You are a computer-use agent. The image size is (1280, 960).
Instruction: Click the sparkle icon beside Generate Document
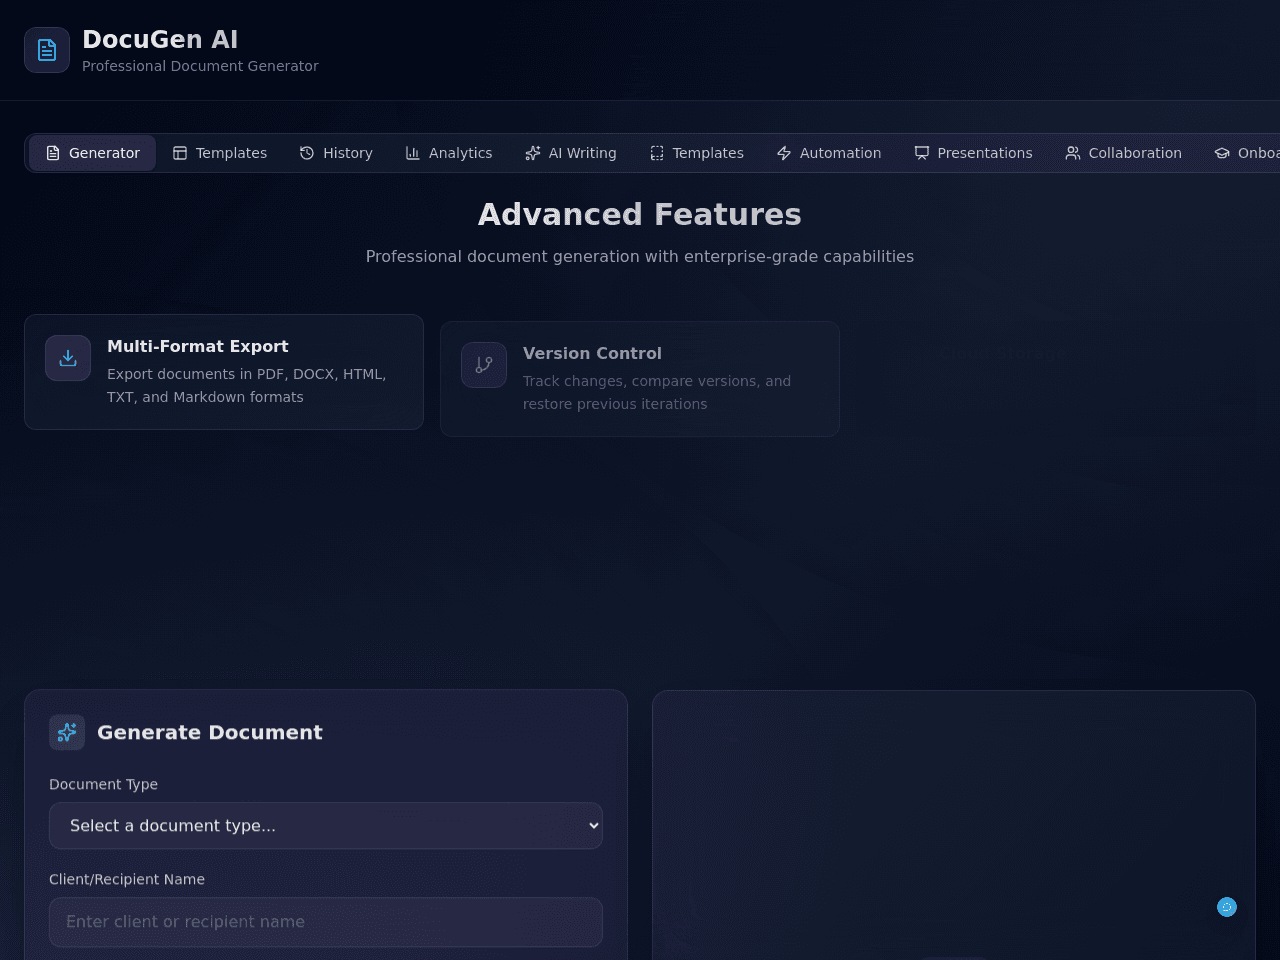click(x=67, y=732)
